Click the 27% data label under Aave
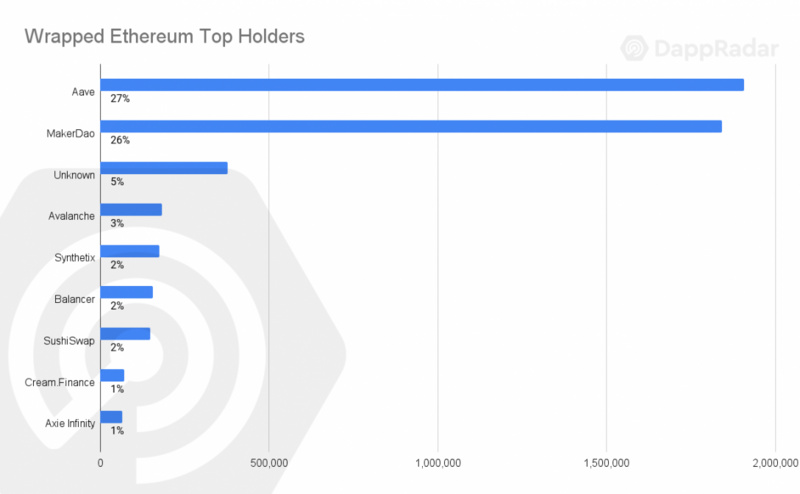800x494 pixels. click(120, 99)
